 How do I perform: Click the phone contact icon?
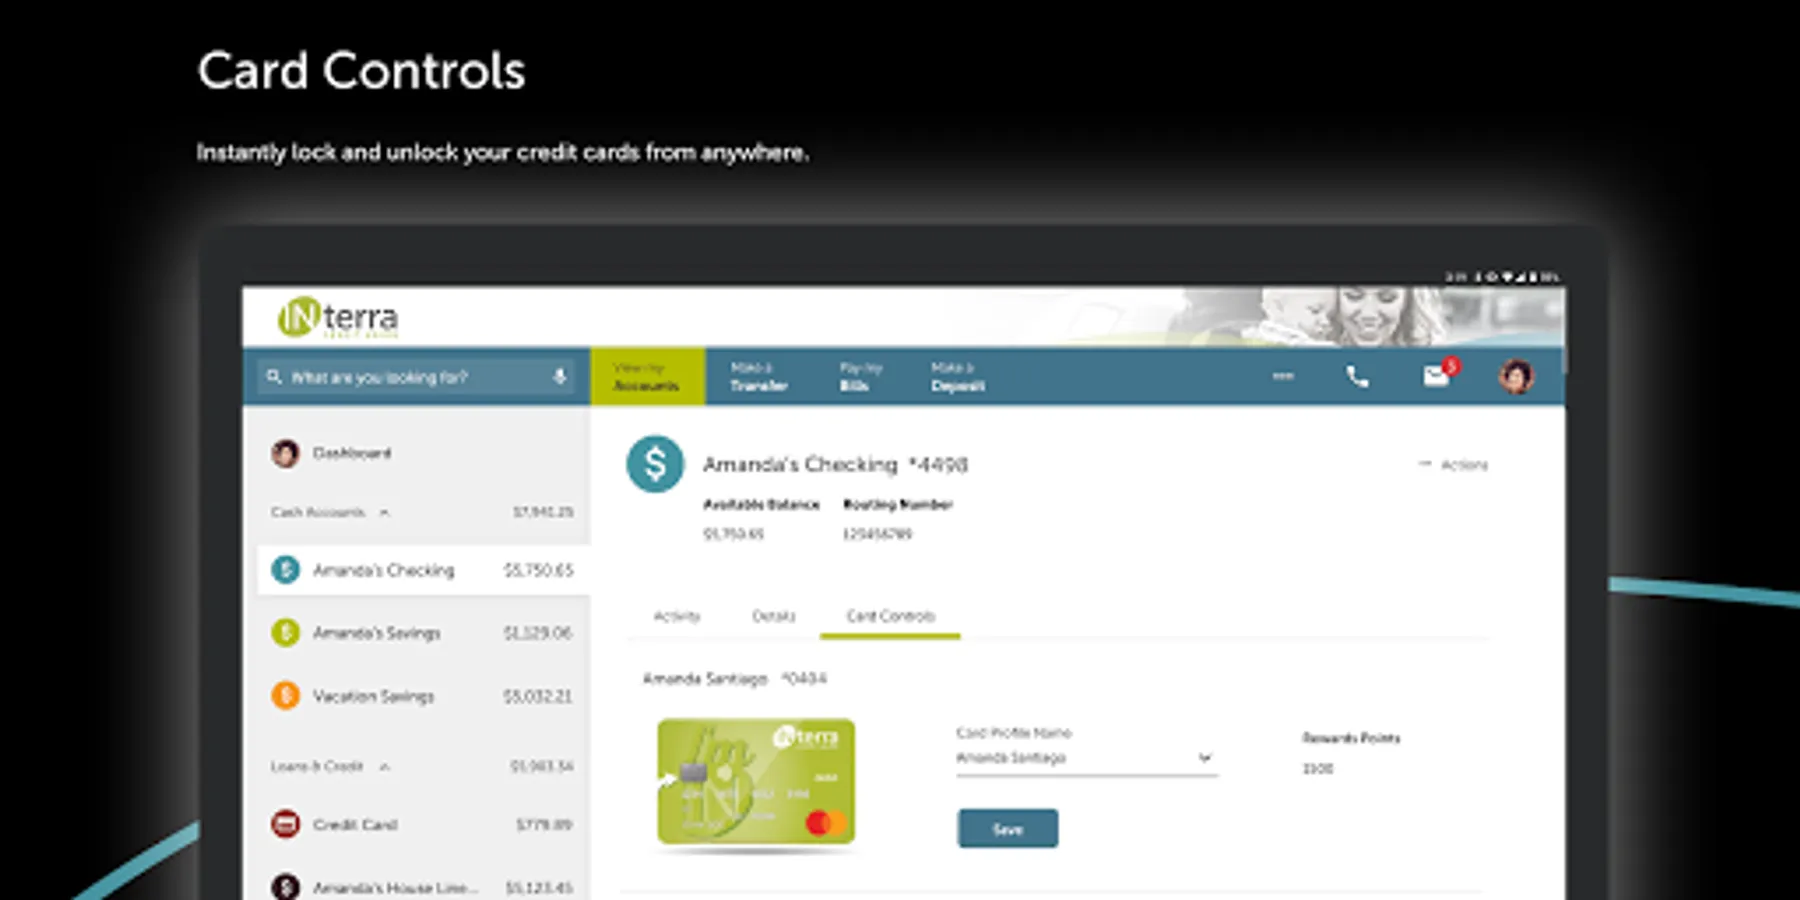coord(1357,376)
